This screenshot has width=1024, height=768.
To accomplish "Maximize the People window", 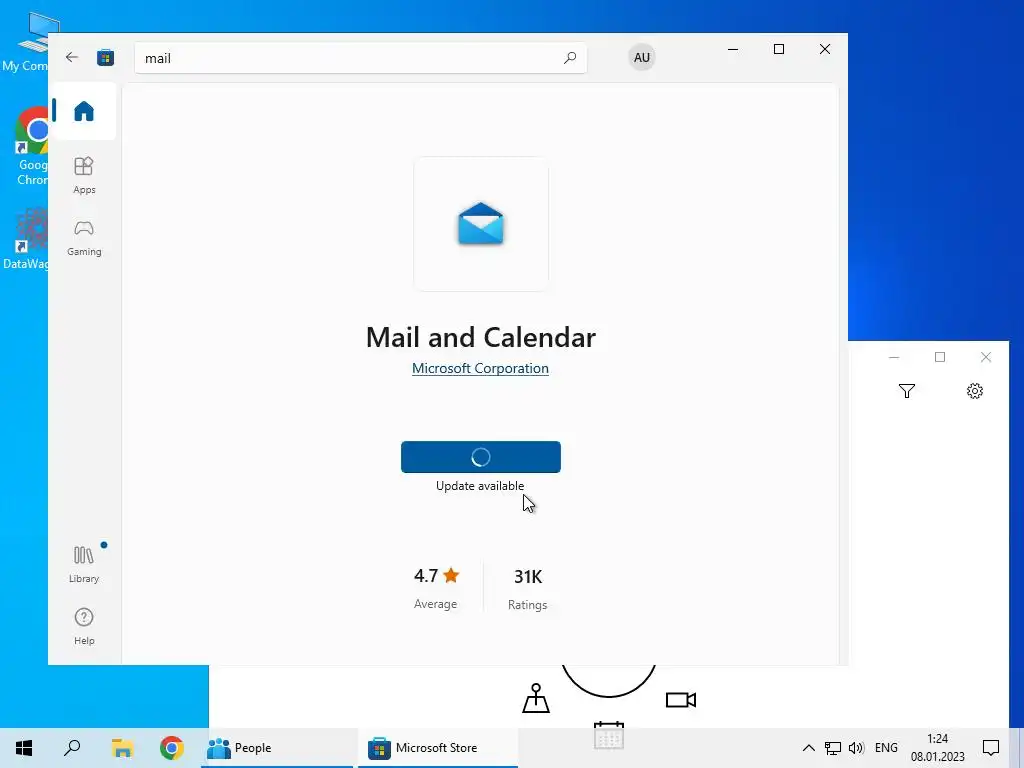I will pos(940,357).
